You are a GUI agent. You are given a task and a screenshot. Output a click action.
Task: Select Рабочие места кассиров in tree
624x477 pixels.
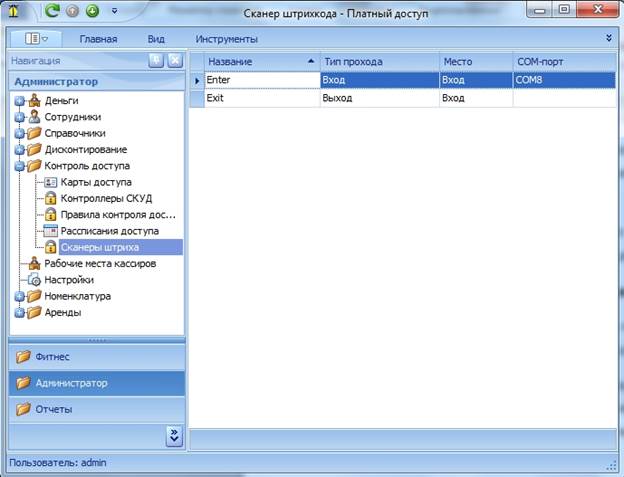click(99, 263)
